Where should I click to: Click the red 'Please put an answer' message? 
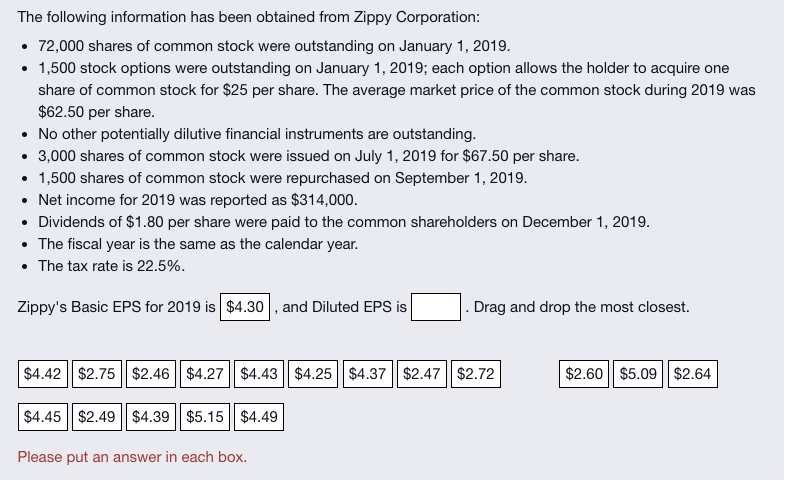[132, 457]
